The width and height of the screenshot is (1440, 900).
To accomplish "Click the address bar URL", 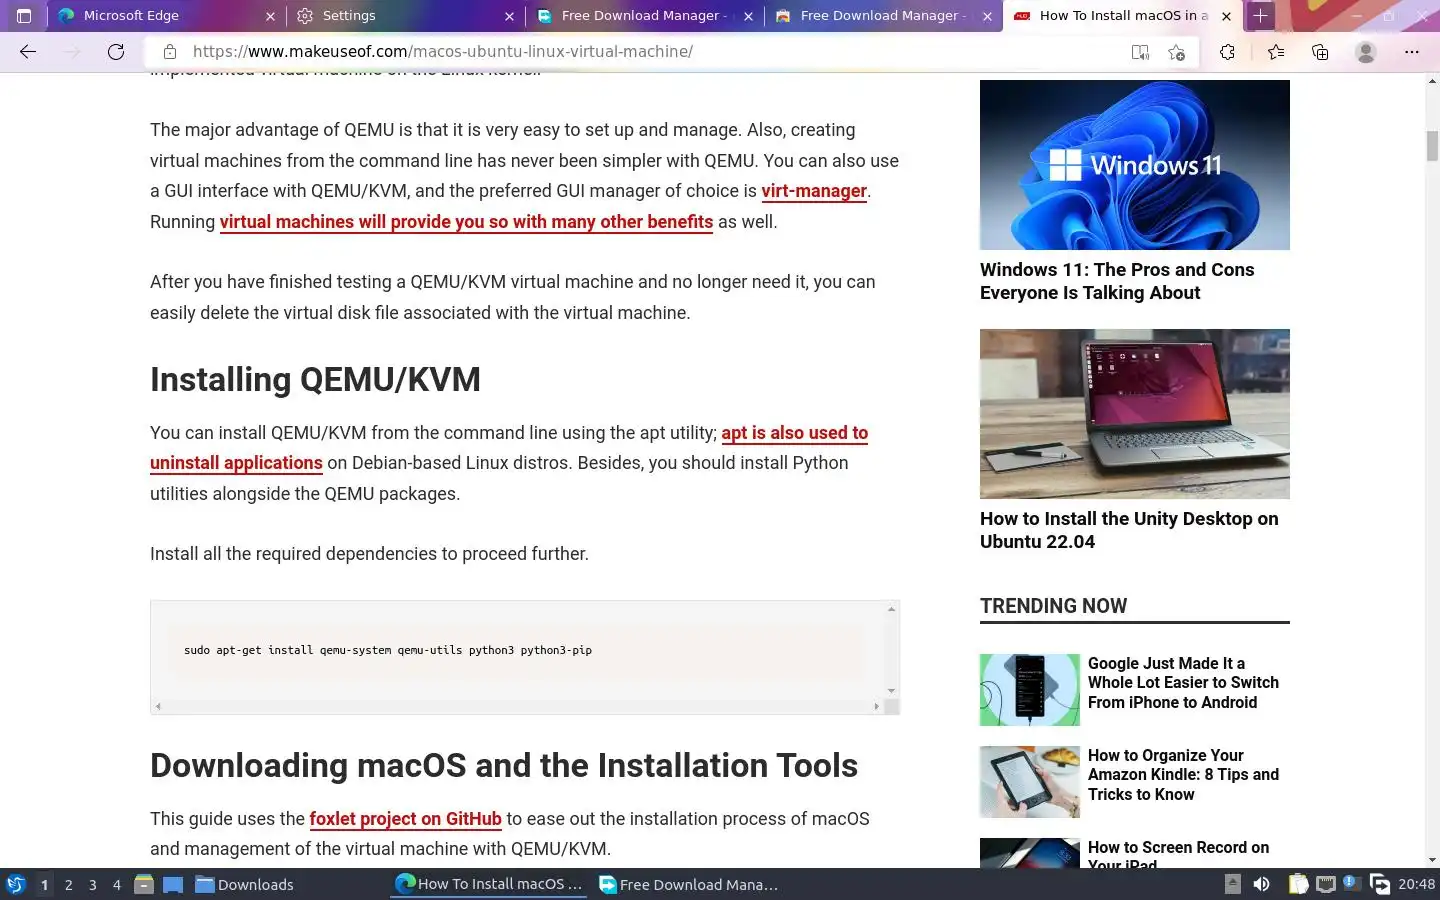I will coord(443,52).
